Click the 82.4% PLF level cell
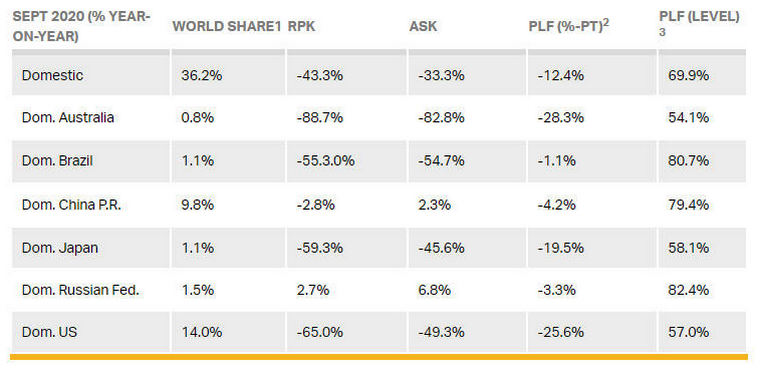Image resolution: width=760 pixels, height=377 pixels. [688, 290]
